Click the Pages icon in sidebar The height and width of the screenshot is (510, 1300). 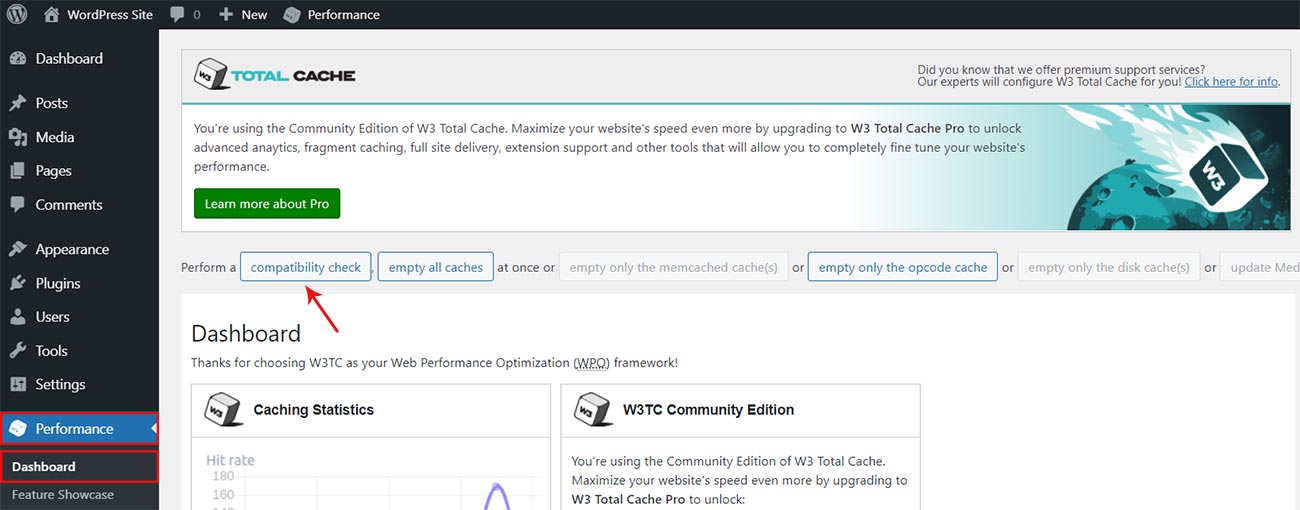pos(18,171)
